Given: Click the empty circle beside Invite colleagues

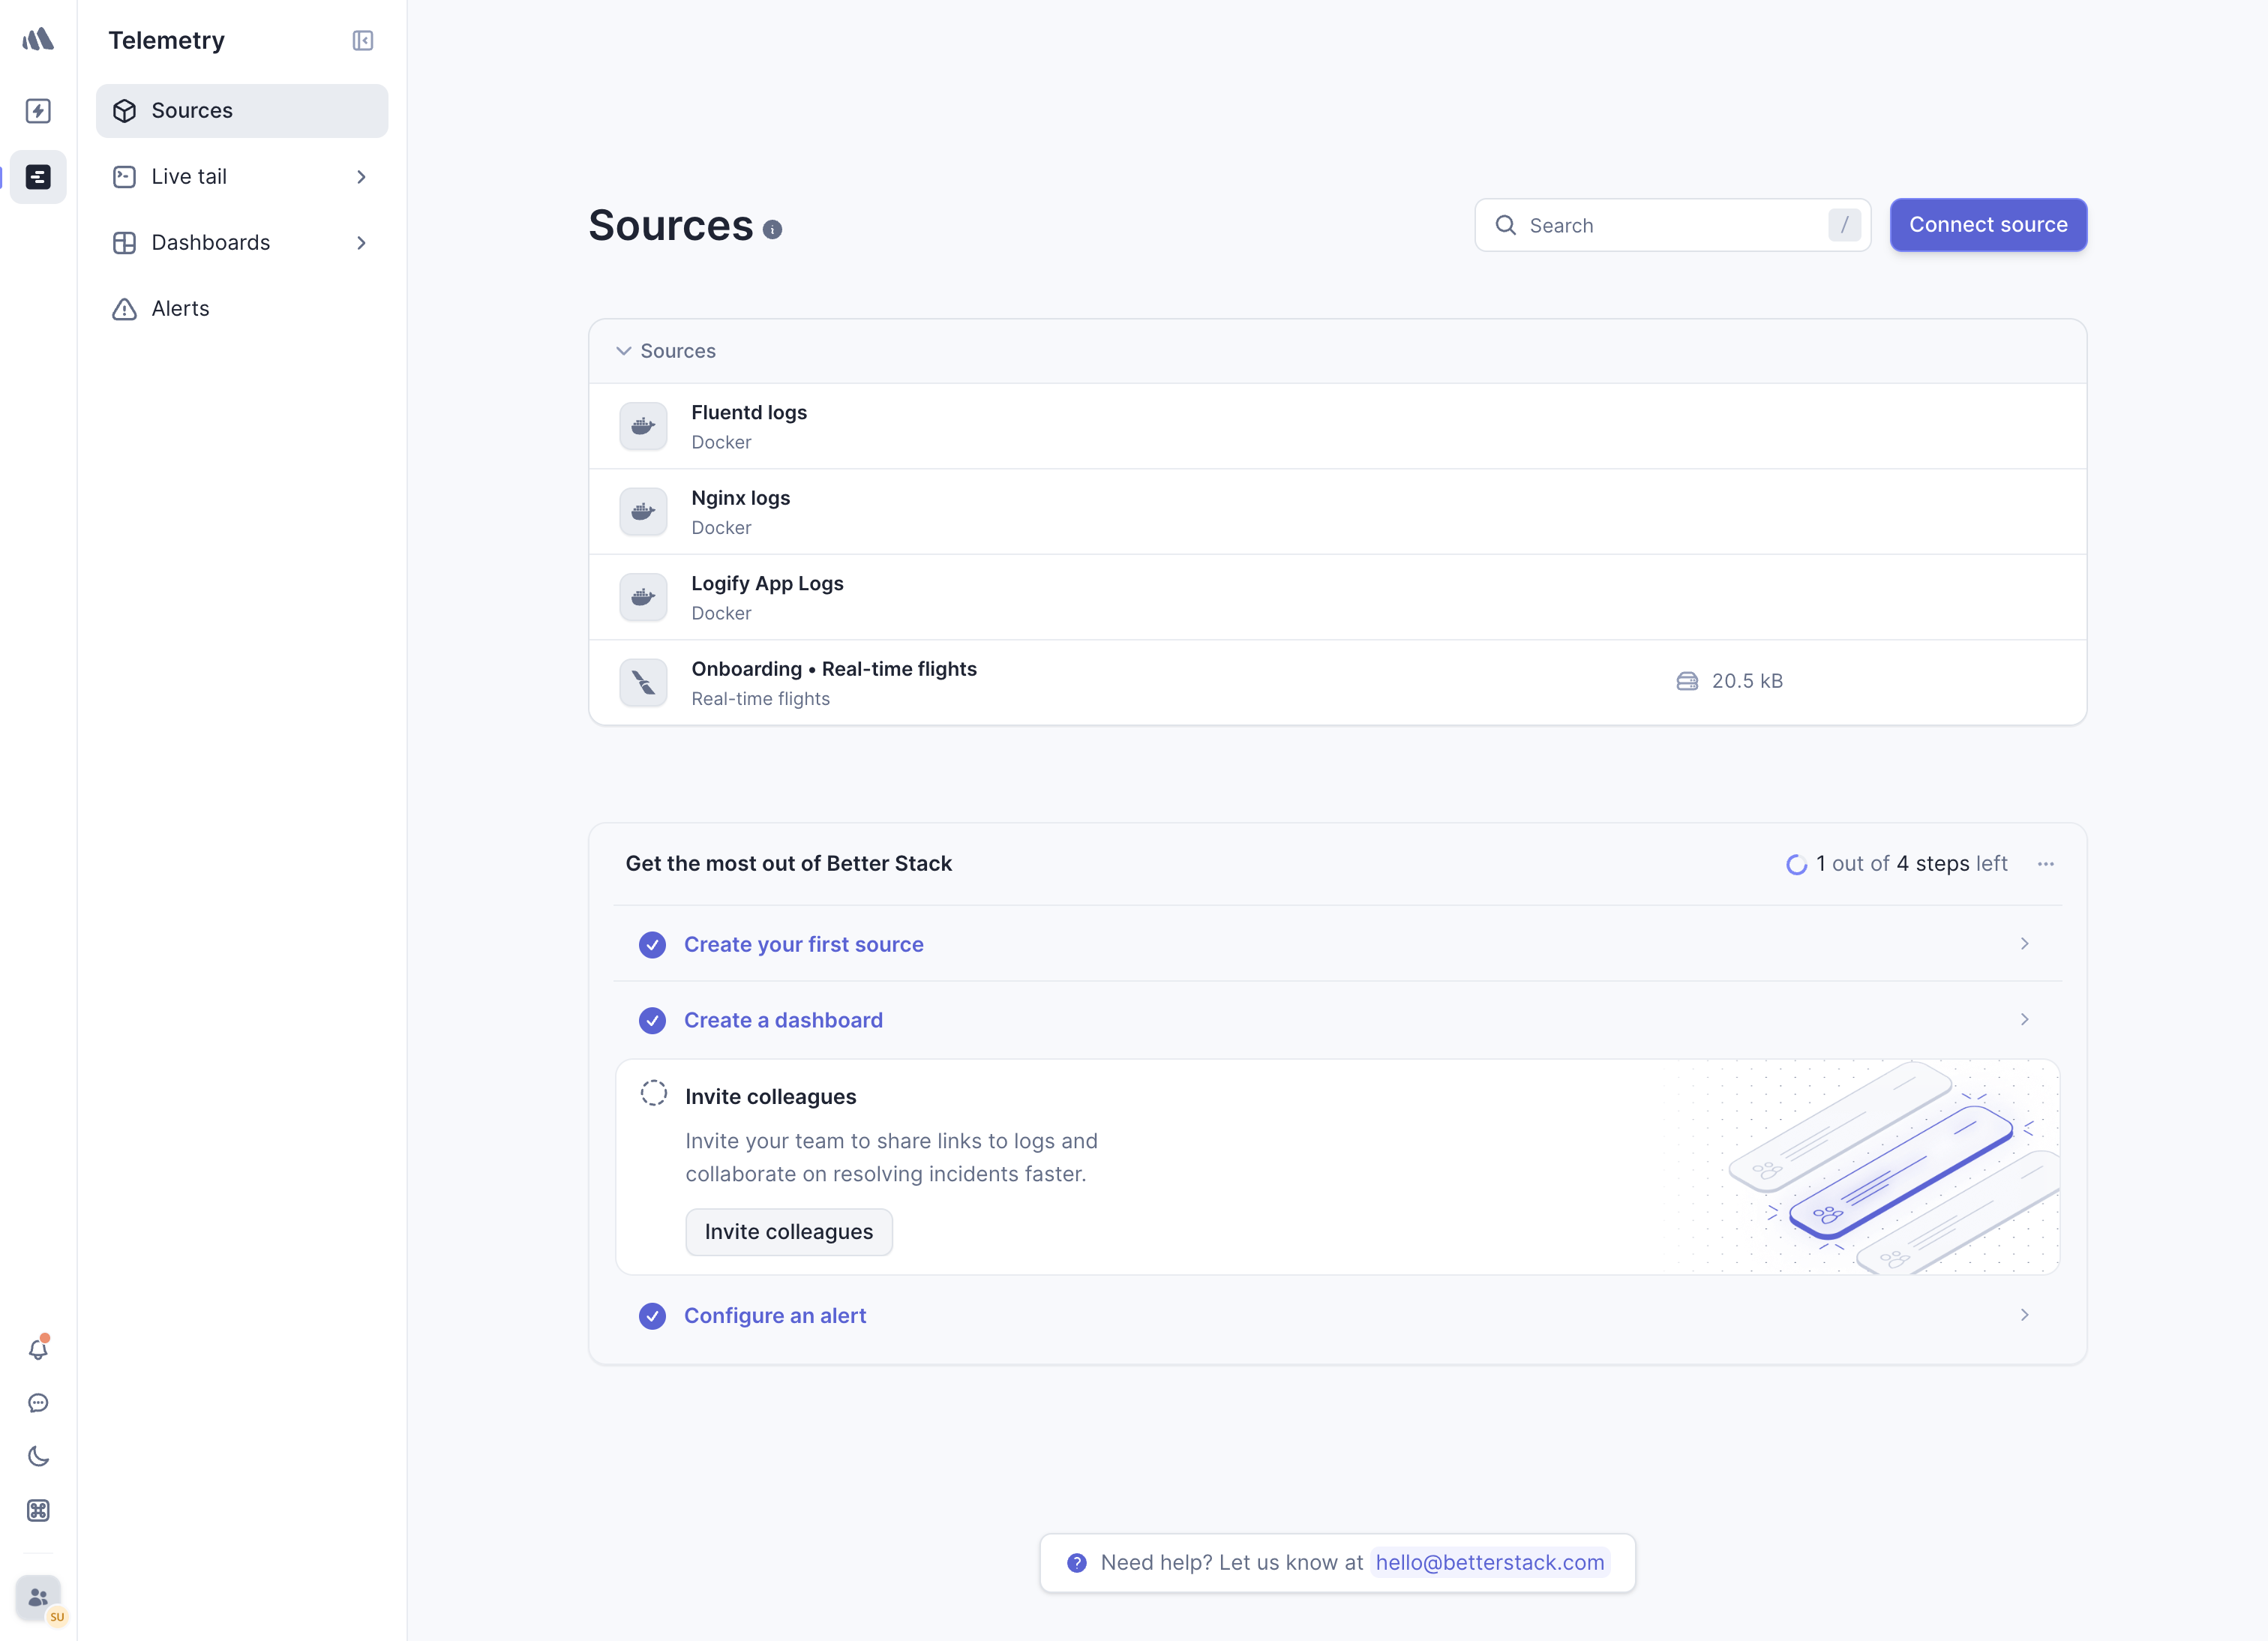Looking at the screenshot, I should [x=654, y=1093].
